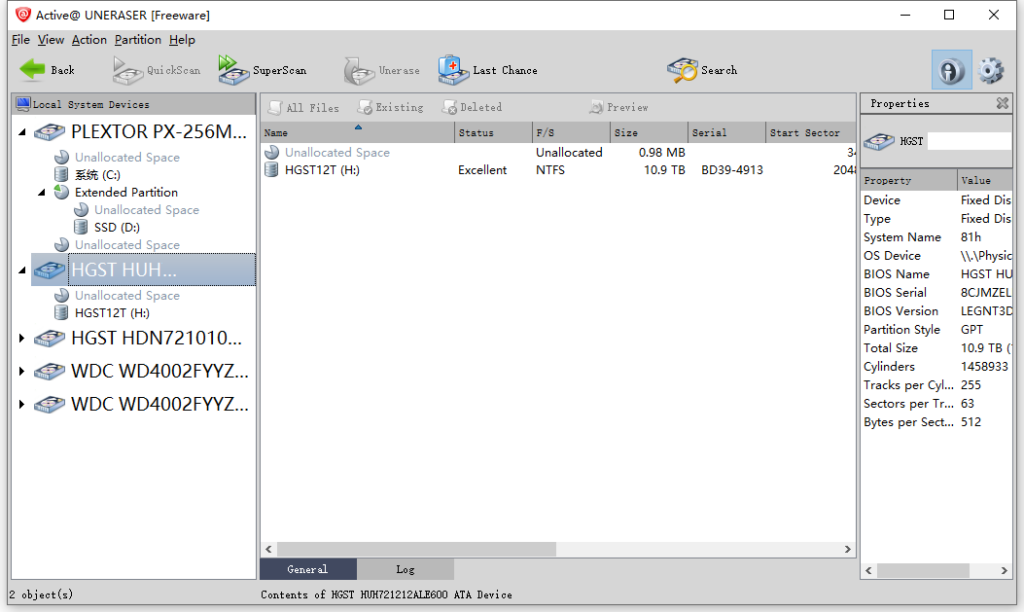This screenshot has height=612, width=1024.
Task: Select the BIOS Serial property row
Action: click(x=936, y=293)
